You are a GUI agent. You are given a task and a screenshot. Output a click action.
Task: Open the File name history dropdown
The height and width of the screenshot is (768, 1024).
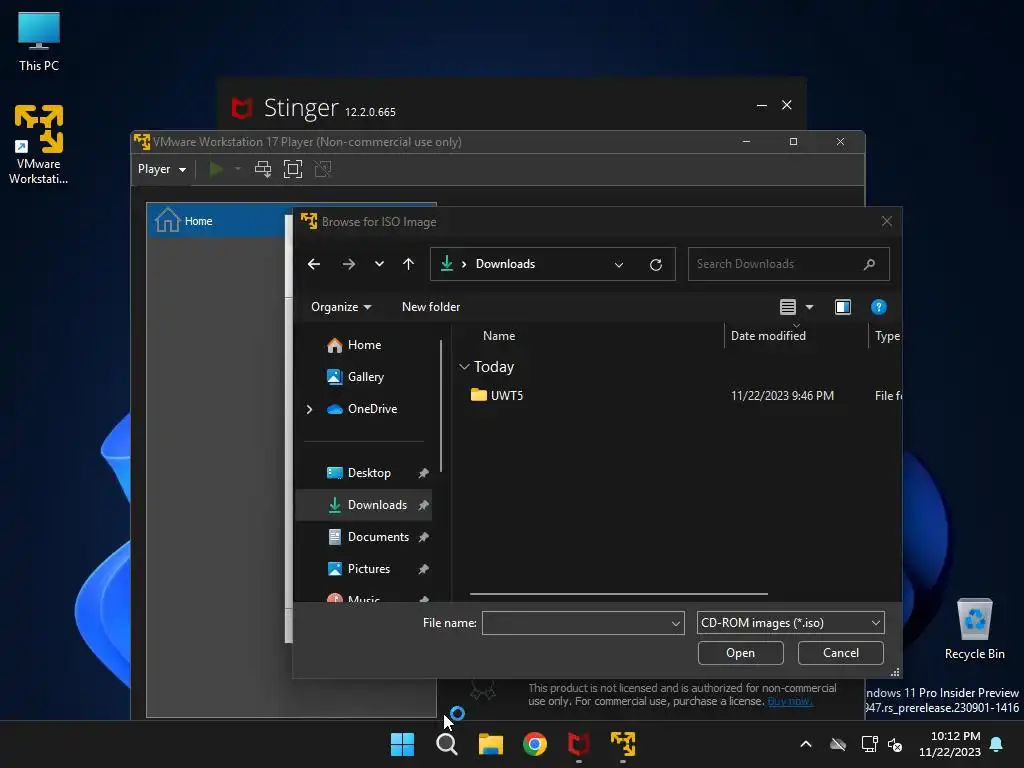676,623
